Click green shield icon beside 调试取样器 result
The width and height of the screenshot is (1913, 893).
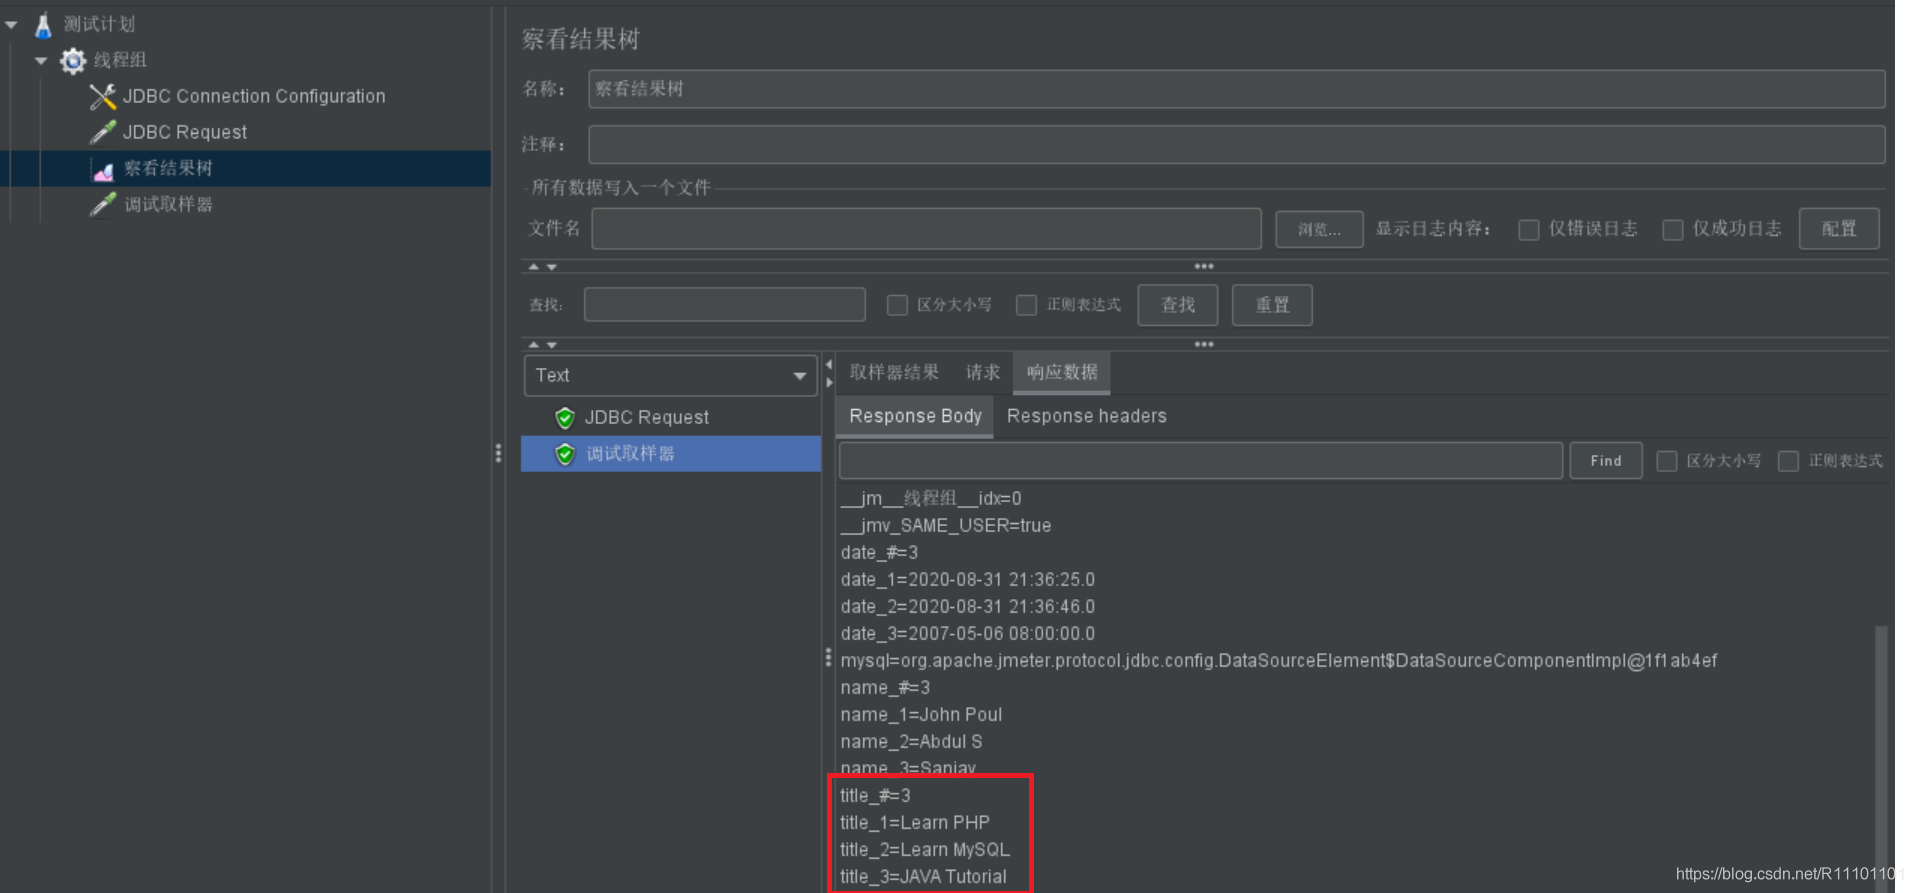[565, 454]
